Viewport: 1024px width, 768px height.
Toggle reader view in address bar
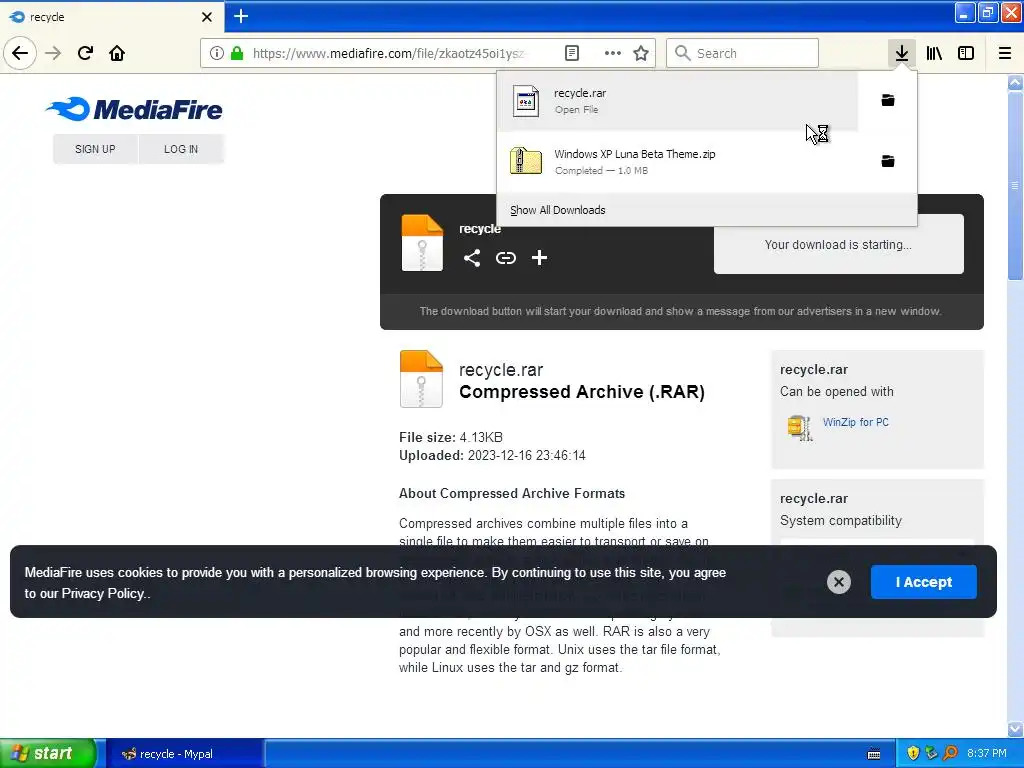571,53
